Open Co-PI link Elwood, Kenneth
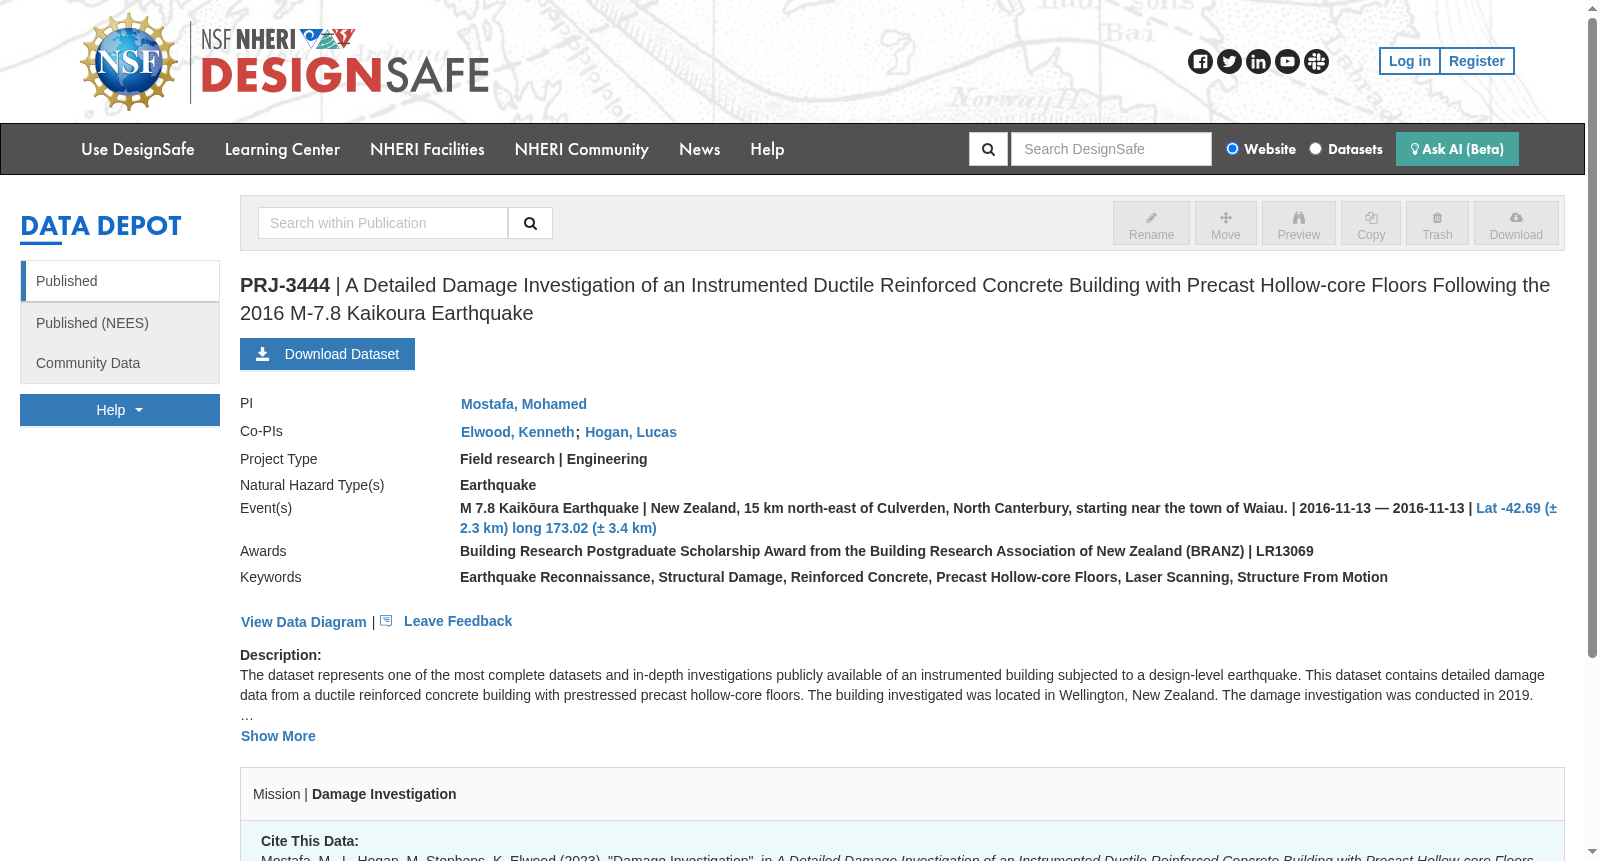The image size is (1600, 861). pos(518,432)
